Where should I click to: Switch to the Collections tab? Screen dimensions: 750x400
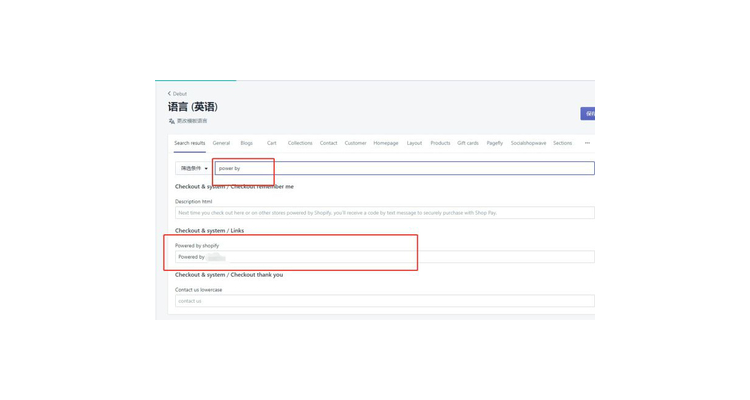click(x=300, y=143)
